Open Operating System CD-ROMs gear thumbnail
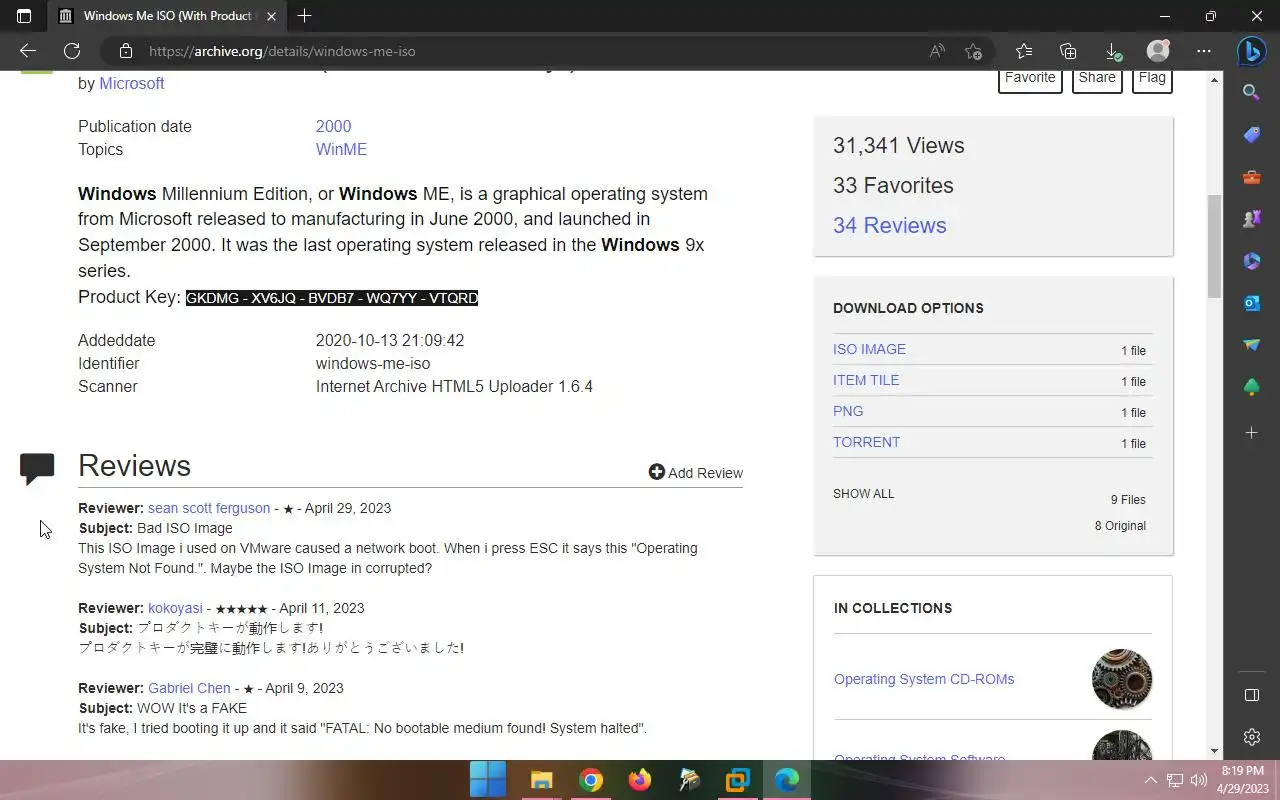 [1122, 679]
